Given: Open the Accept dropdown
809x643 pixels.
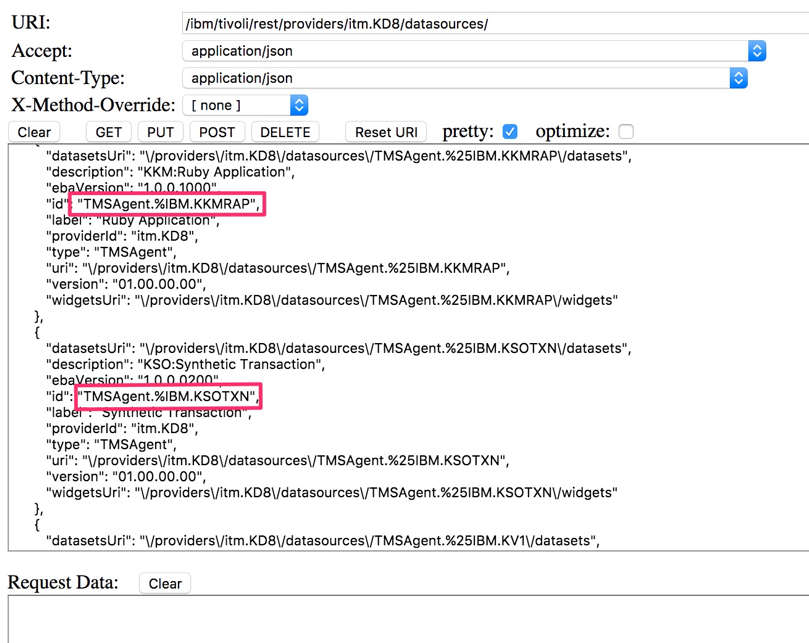Looking at the screenshot, I should pyautogui.click(x=474, y=51).
